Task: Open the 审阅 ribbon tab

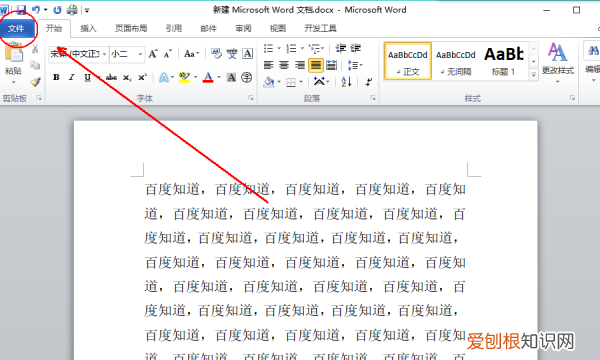Action: [243, 28]
